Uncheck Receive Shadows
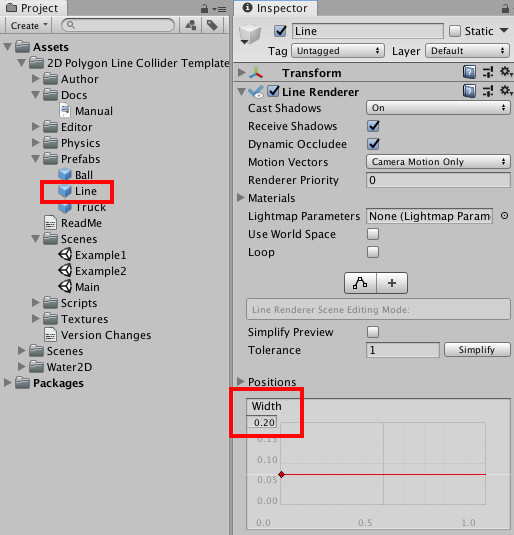The image size is (514, 535). coord(373,126)
